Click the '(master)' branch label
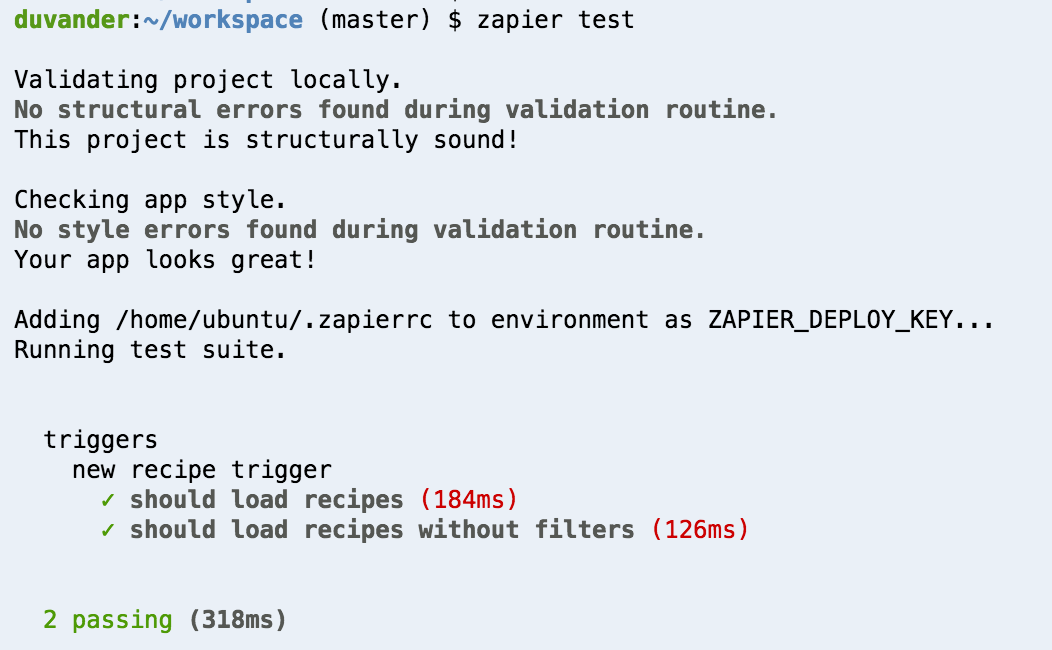 (374, 19)
